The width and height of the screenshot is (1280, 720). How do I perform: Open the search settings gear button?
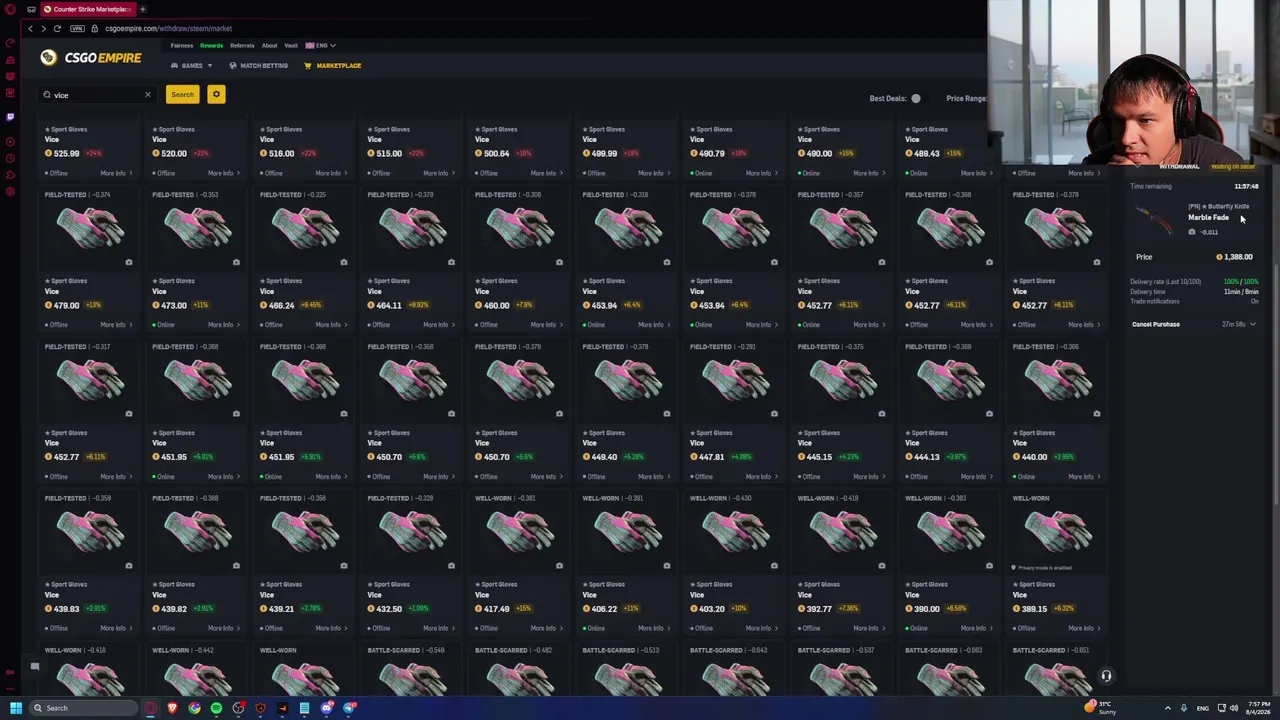click(x=216, y=94)
